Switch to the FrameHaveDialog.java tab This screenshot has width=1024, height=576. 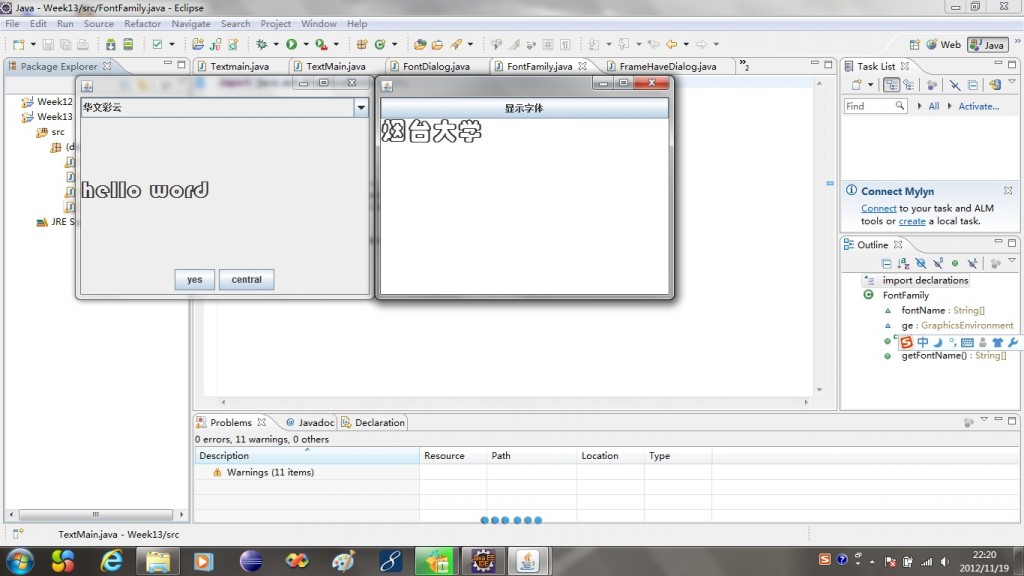[667, 67]
